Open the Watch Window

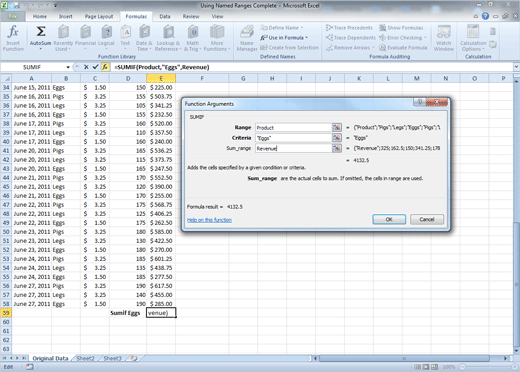click(444, 38)
